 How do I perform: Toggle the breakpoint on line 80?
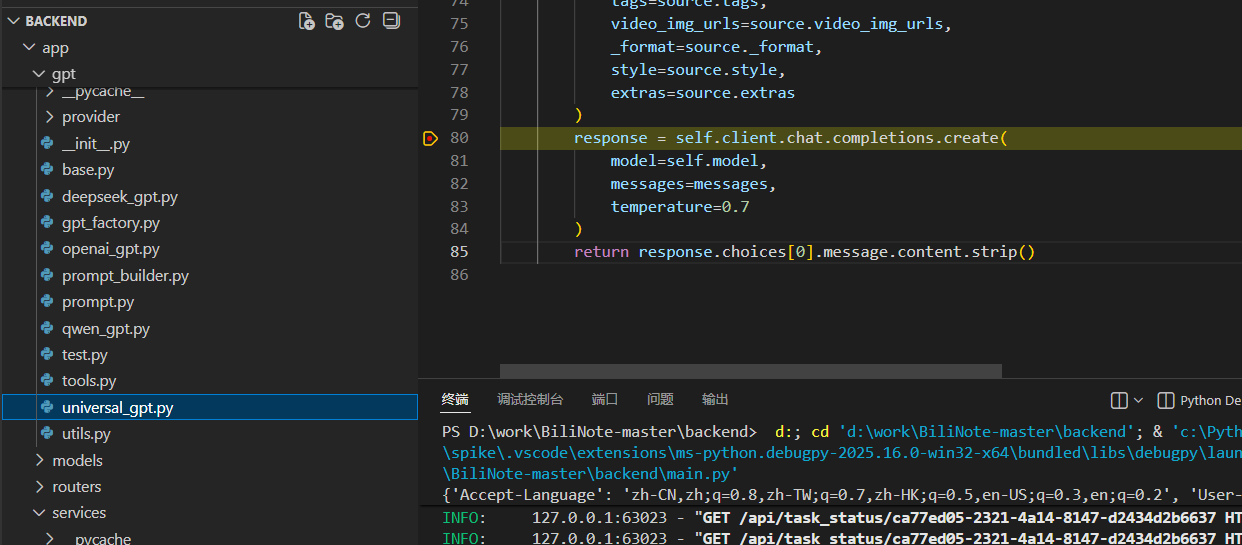[431, 138]
